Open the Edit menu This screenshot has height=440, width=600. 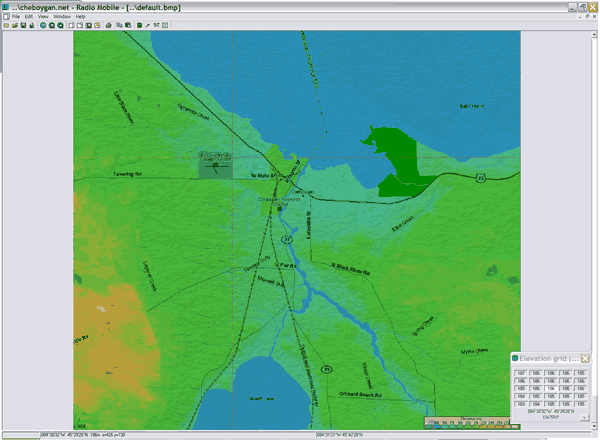point(29,17)
